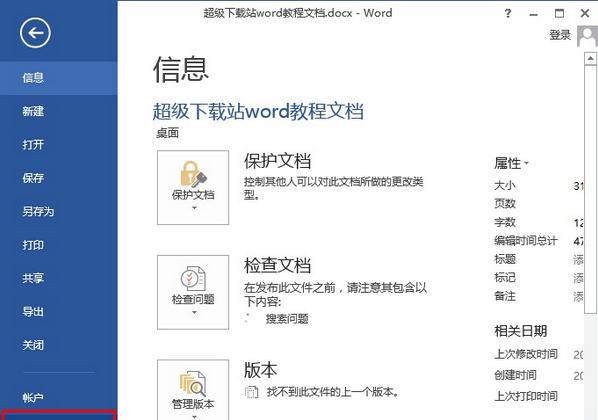The height and width of the screenshot is (420, 598).
Task: Click the scrollbar up arrow
Action: (x=590, y=58)
